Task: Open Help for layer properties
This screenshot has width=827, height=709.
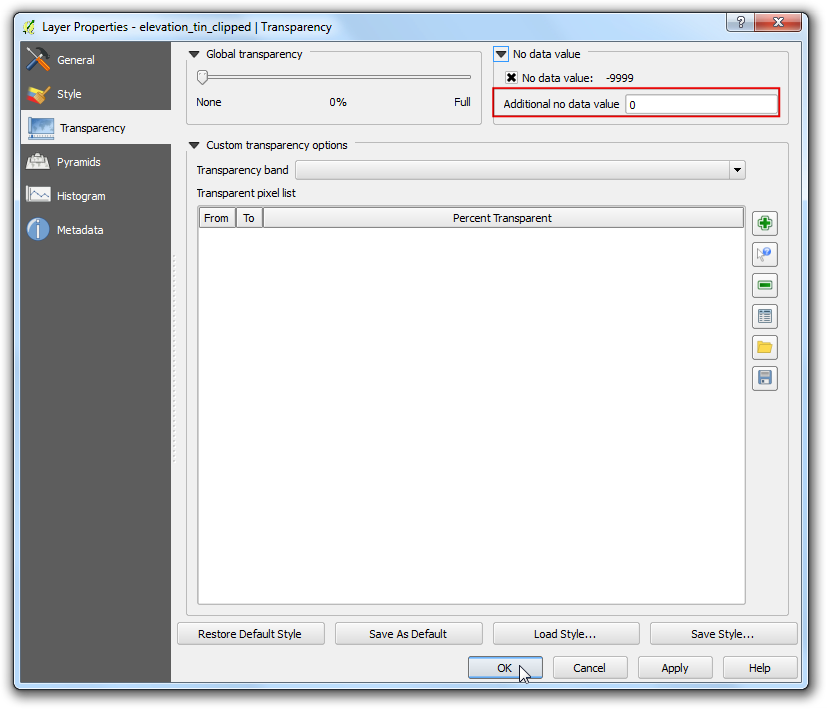Action: tap(760, 668)
